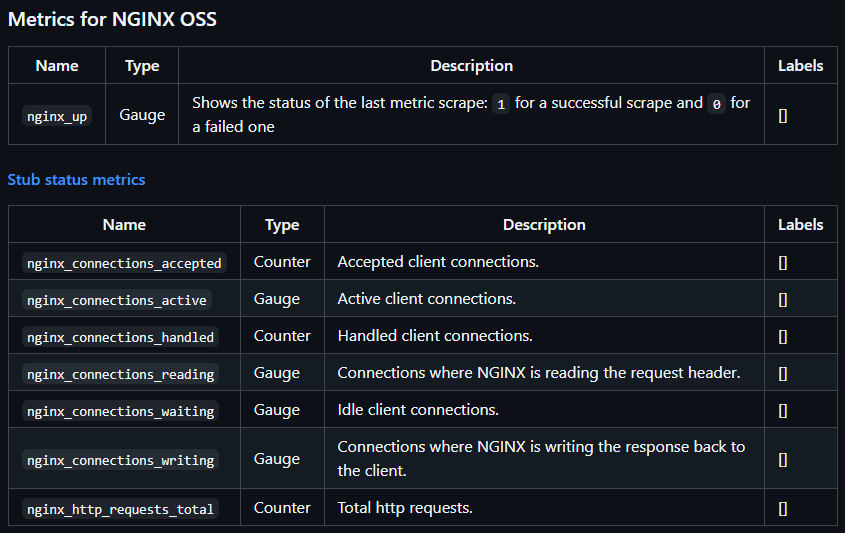Click the nginx_up metric name
The width and height of the screenshot is (845, 533).
[57, 116]
